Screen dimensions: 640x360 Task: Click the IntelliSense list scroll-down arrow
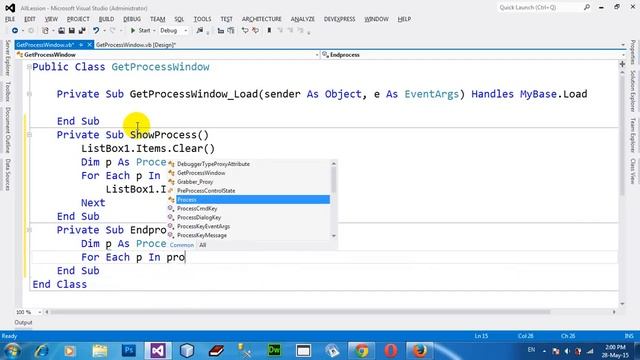[x=334, y=236]
